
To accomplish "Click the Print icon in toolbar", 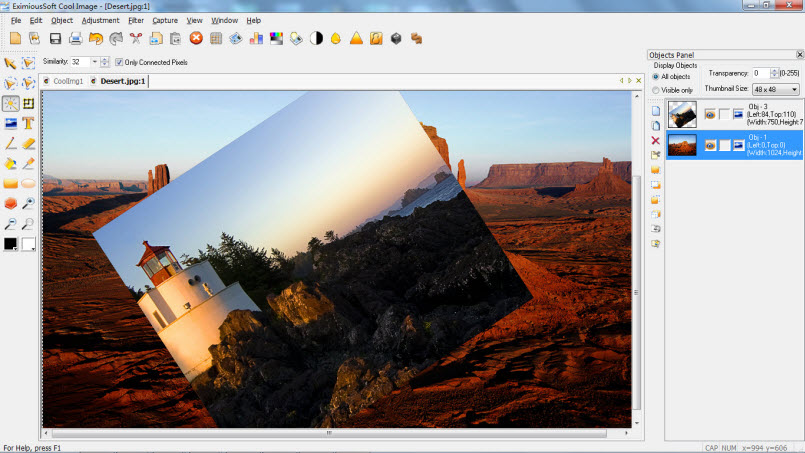I will click(x=75, y=39).
